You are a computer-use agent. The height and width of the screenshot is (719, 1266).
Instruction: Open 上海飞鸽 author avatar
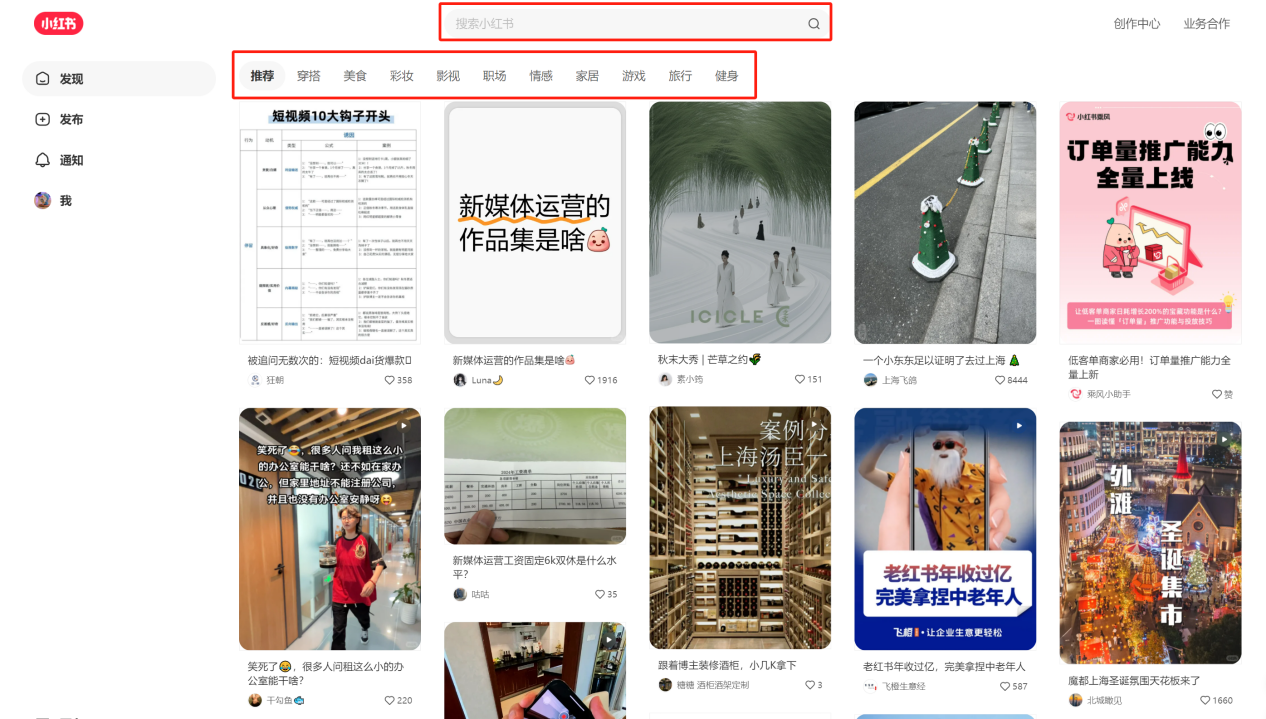[x=870, y=380]
